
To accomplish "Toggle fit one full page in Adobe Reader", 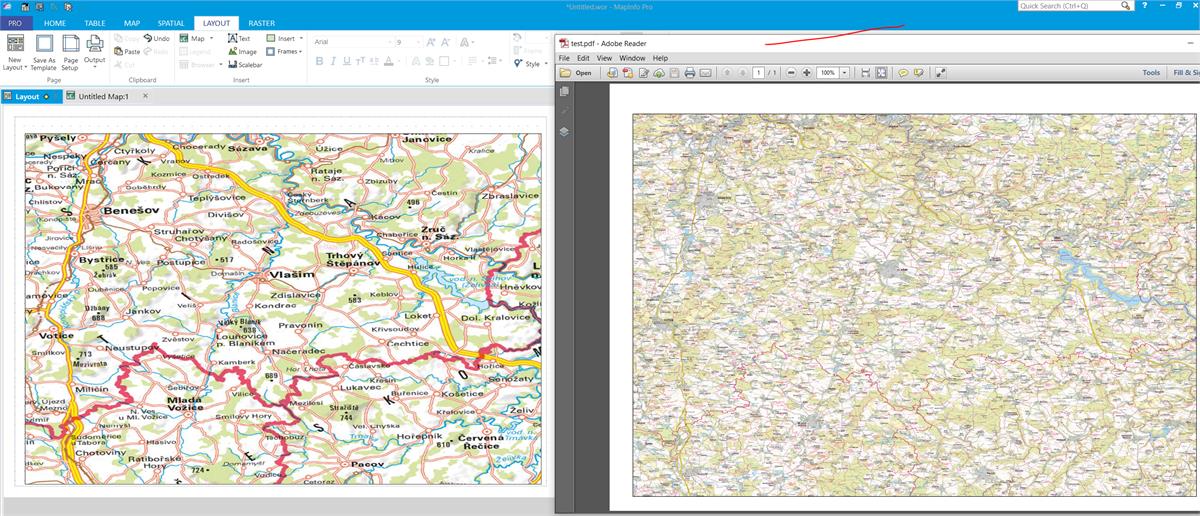I will 881,73.
